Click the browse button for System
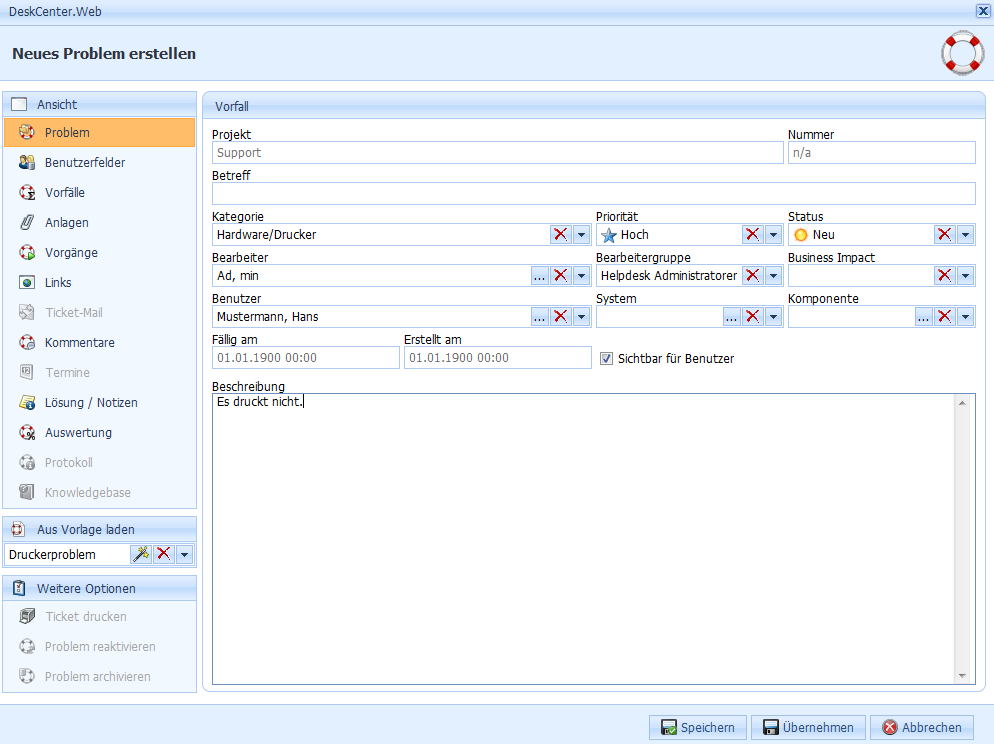Viewport: 994px width, 744px height. click(732, 317)
